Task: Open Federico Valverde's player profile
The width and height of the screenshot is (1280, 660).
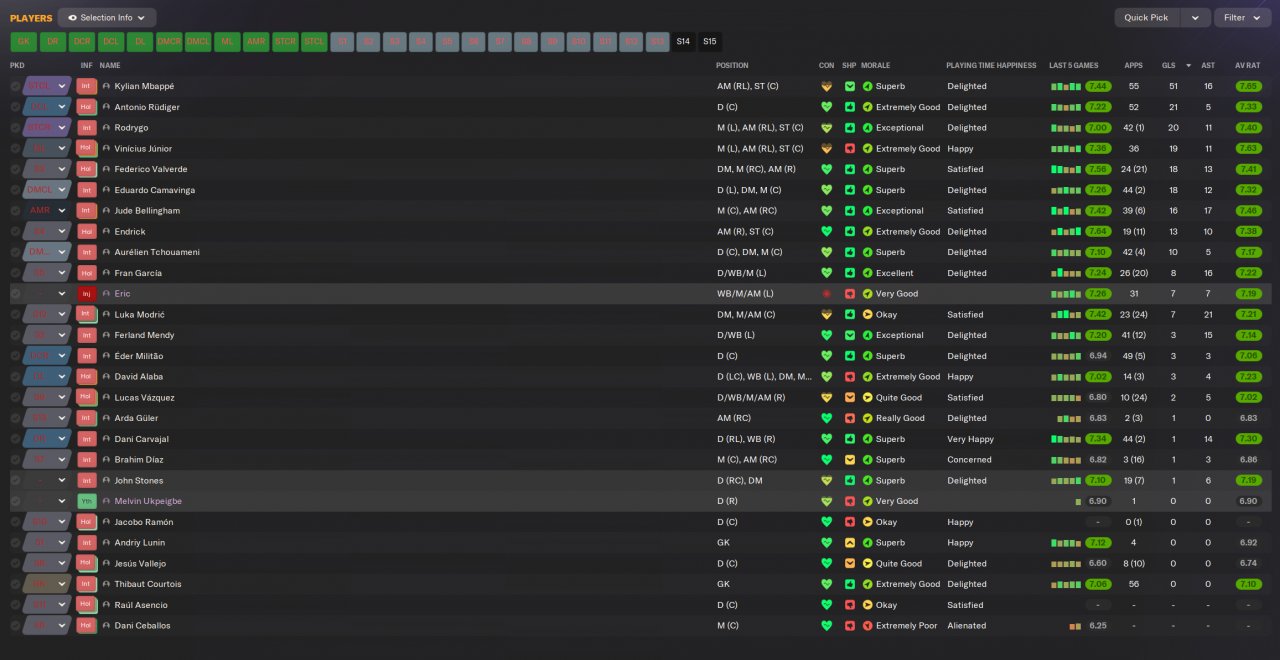Action: pos(151,169)
